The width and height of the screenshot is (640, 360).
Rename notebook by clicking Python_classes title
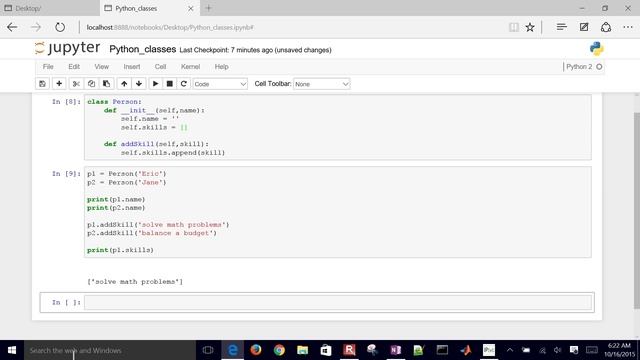pos(142,49)
